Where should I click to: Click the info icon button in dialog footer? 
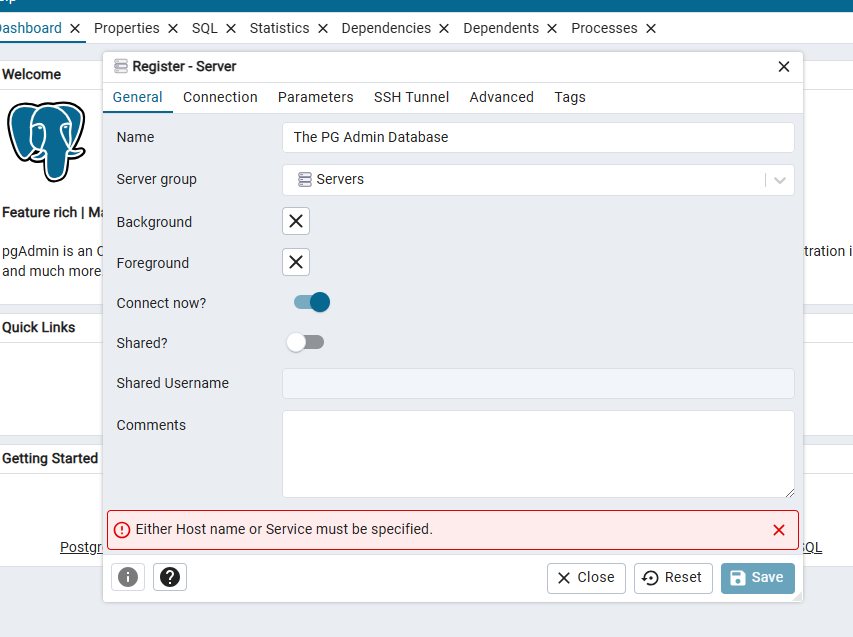pos(127,577)
